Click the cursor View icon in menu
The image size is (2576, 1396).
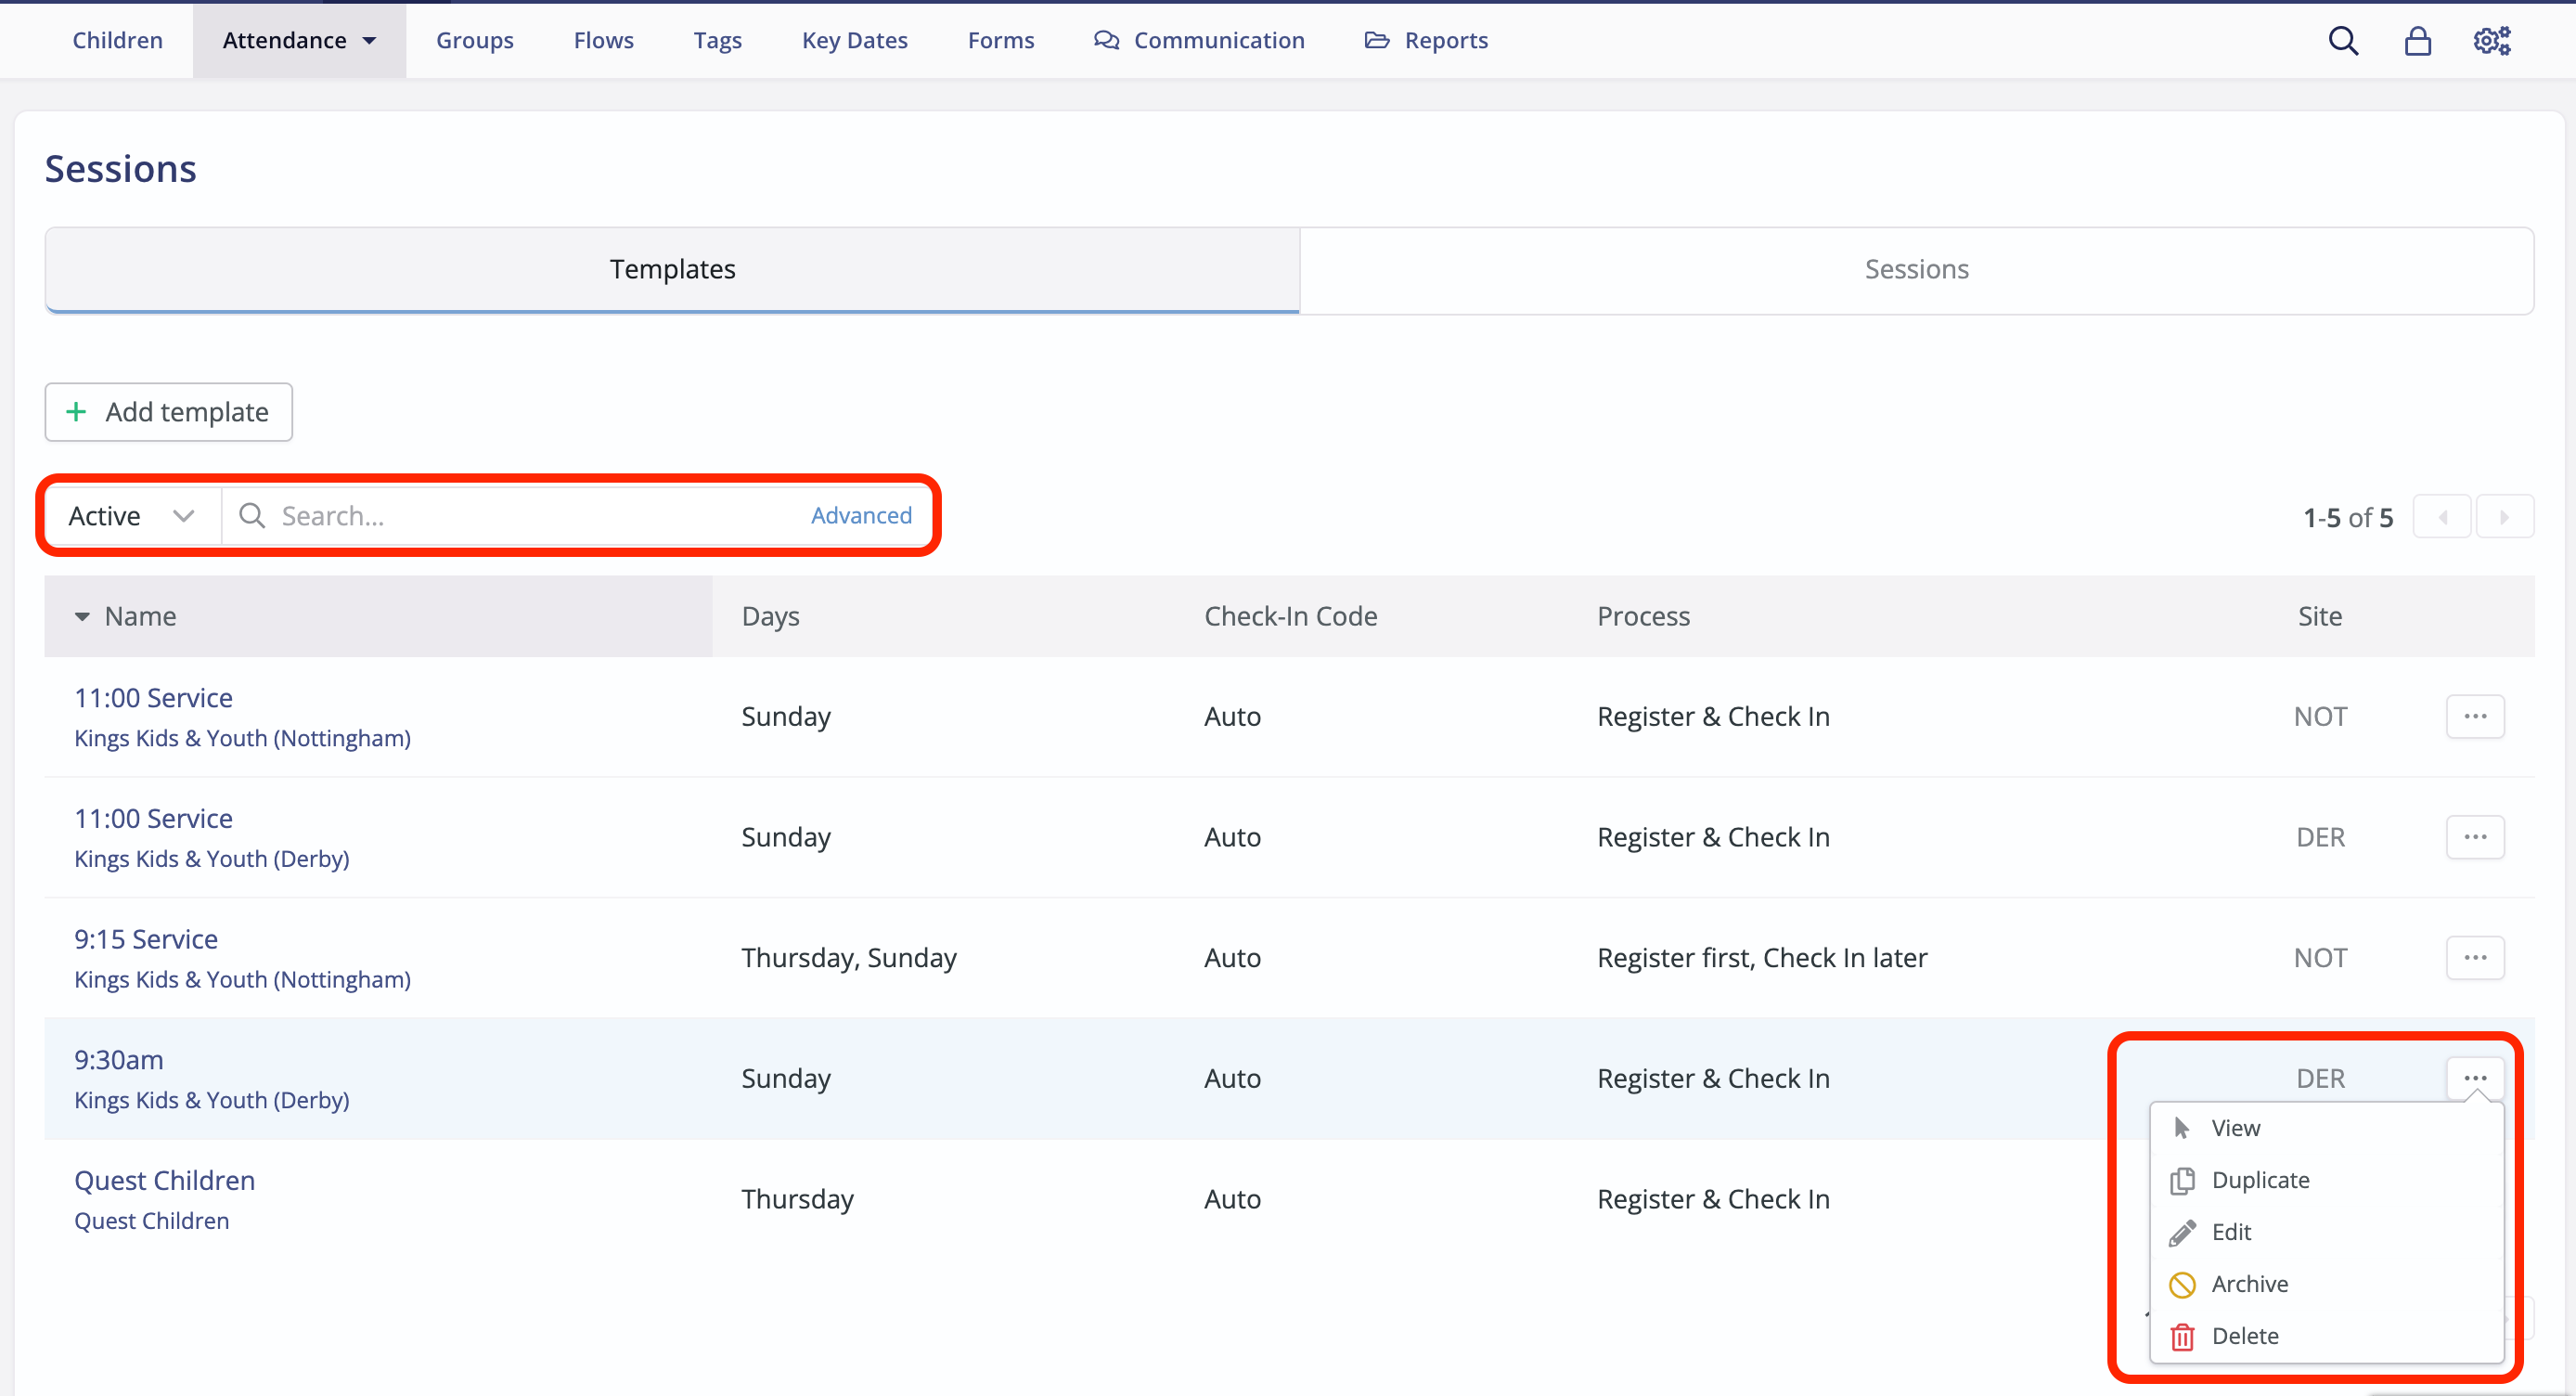point(2182,1128)
